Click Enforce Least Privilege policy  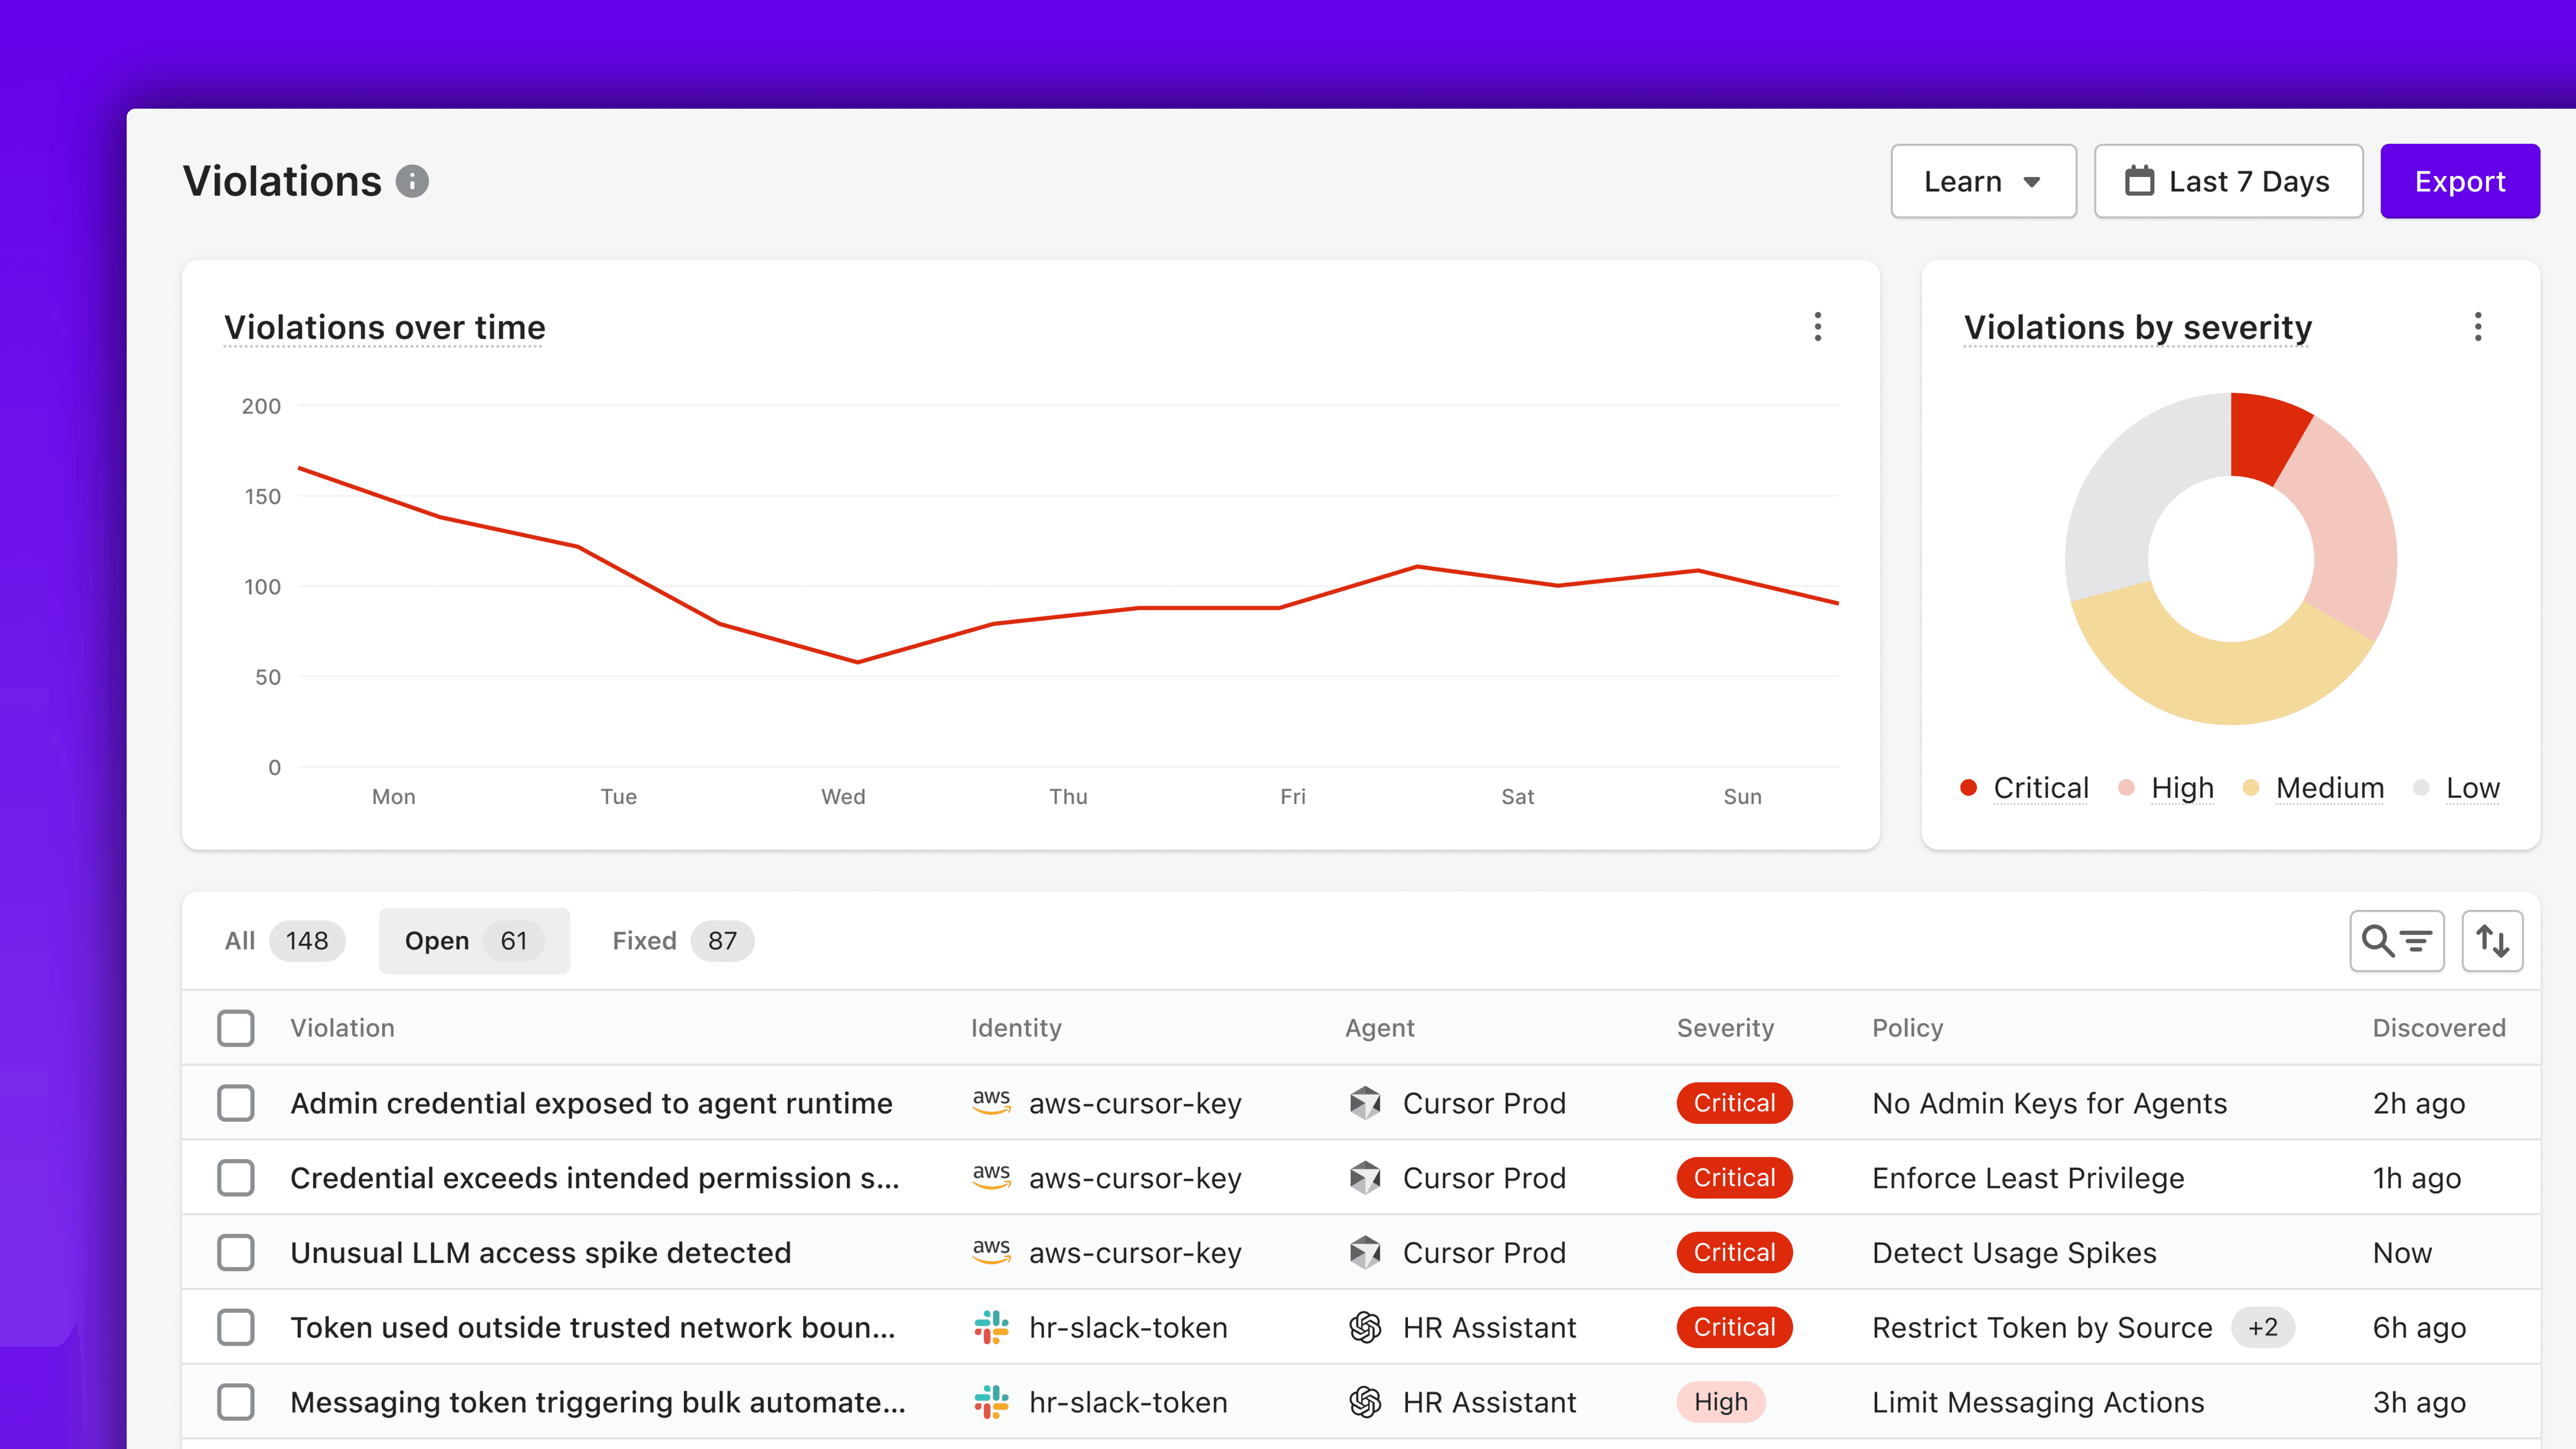coord(2028,1178)
